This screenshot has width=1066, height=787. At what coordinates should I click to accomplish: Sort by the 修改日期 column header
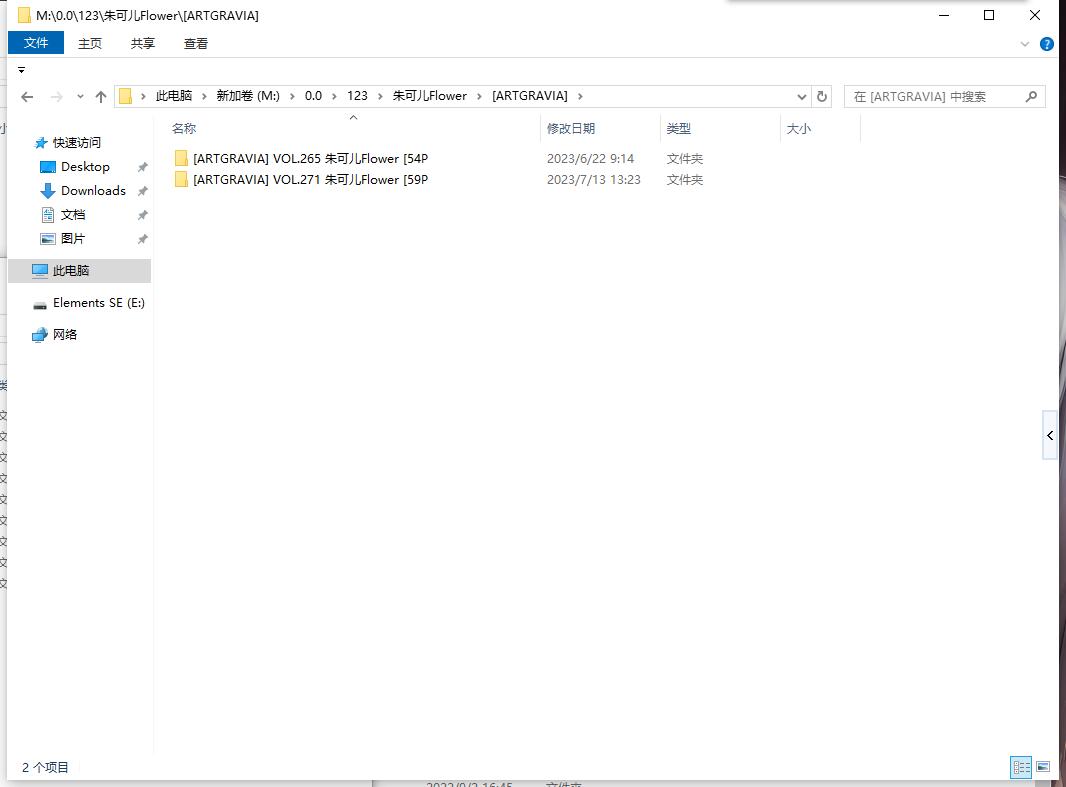click(x=571, y=128)
